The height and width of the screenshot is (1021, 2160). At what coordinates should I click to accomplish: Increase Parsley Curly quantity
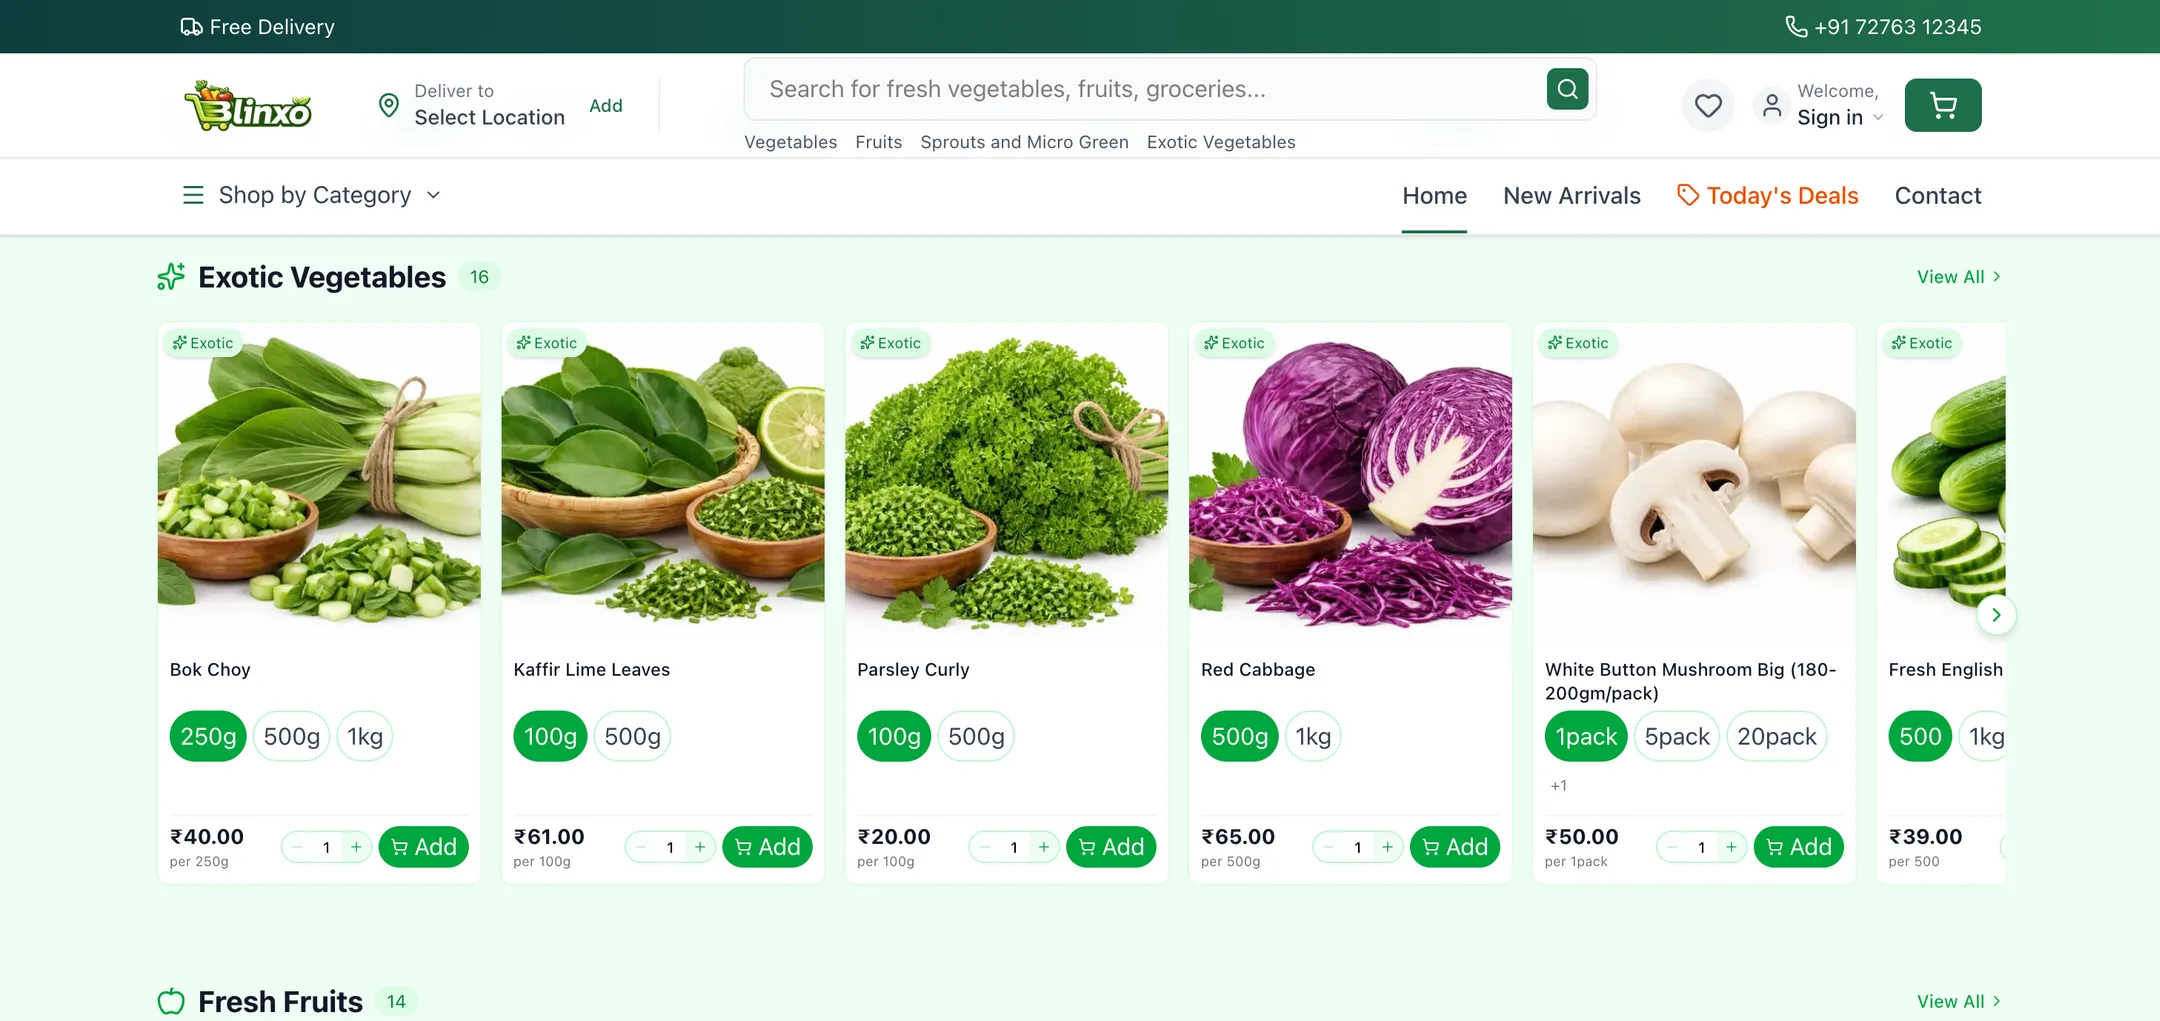[1044, 847]
